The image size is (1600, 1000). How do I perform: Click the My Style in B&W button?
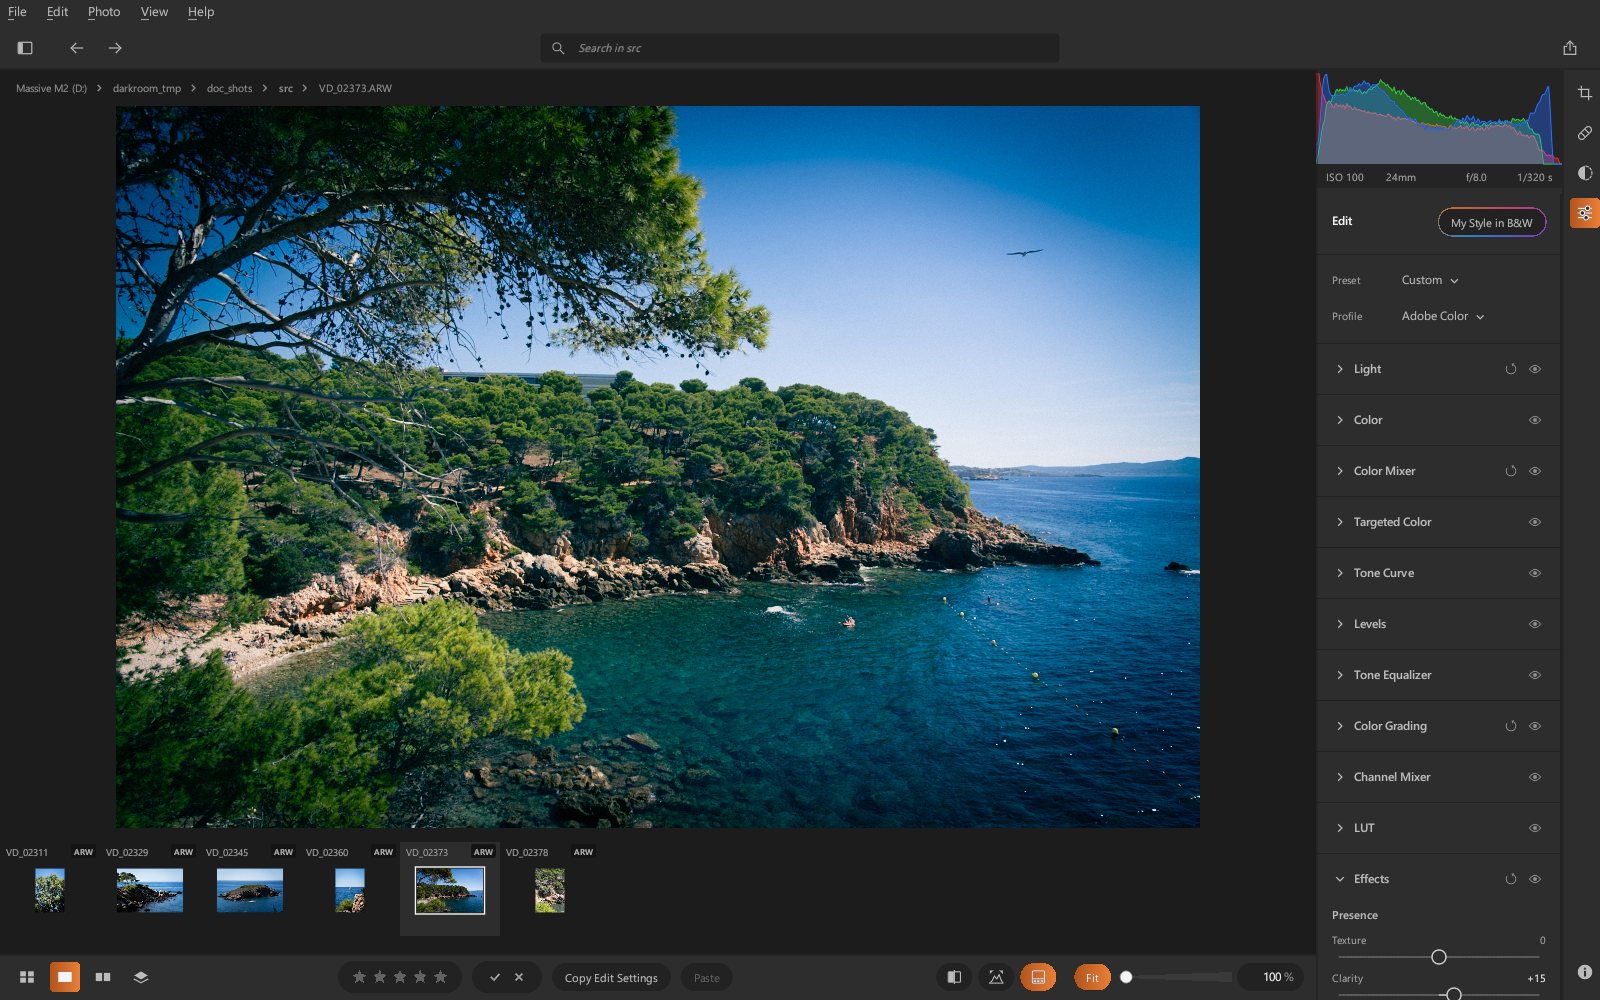point(1492,223)
